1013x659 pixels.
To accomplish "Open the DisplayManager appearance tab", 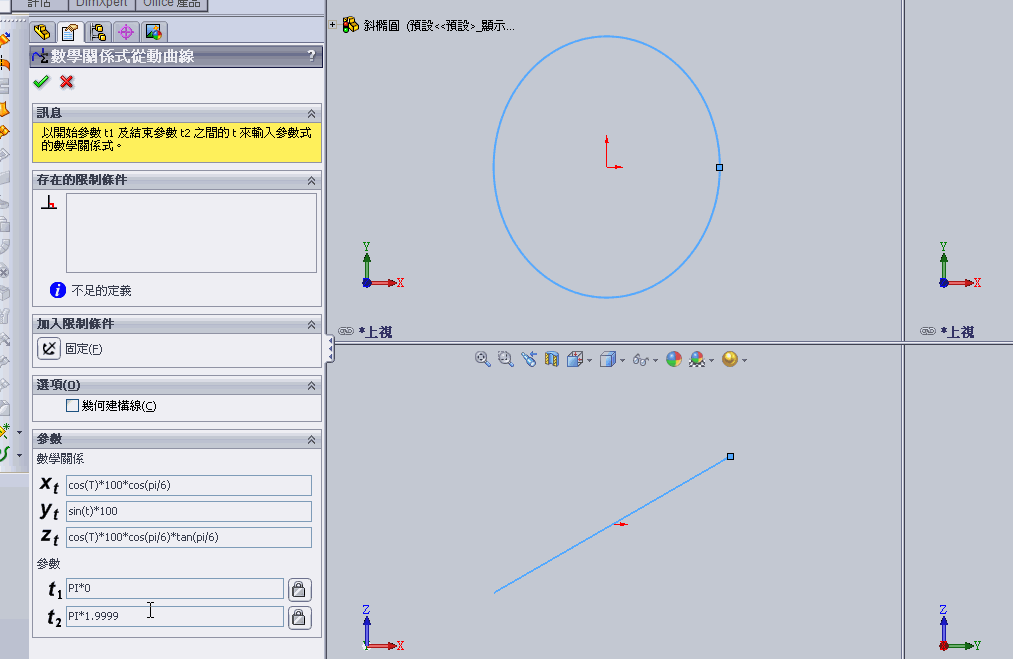I will click(154, 32).
